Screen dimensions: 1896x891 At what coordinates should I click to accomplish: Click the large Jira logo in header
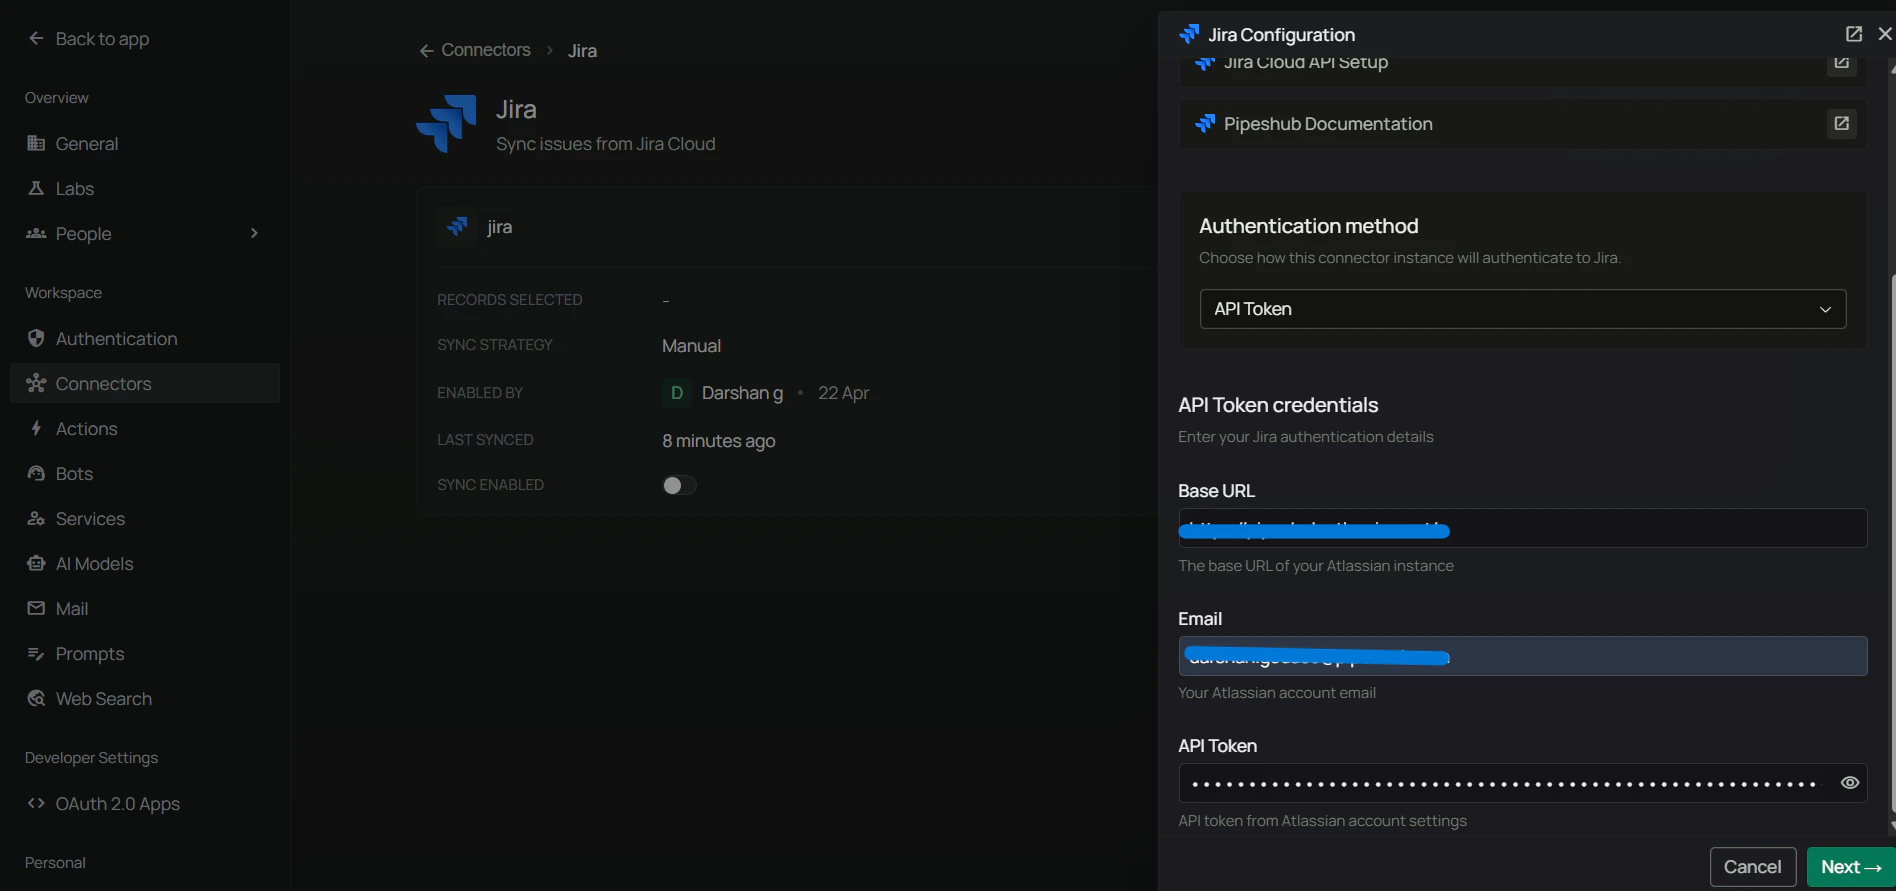447,124
